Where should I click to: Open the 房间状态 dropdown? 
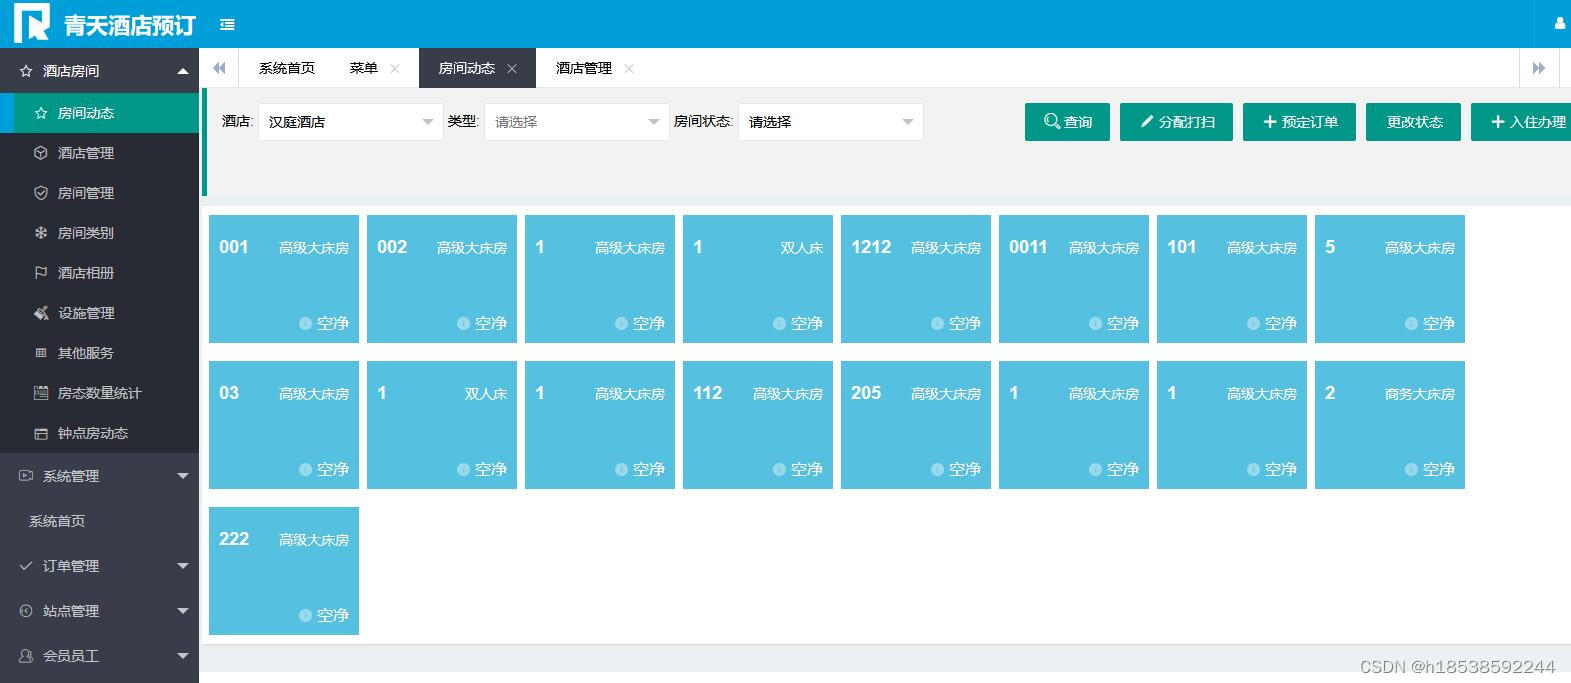click(x=831, y=122)
